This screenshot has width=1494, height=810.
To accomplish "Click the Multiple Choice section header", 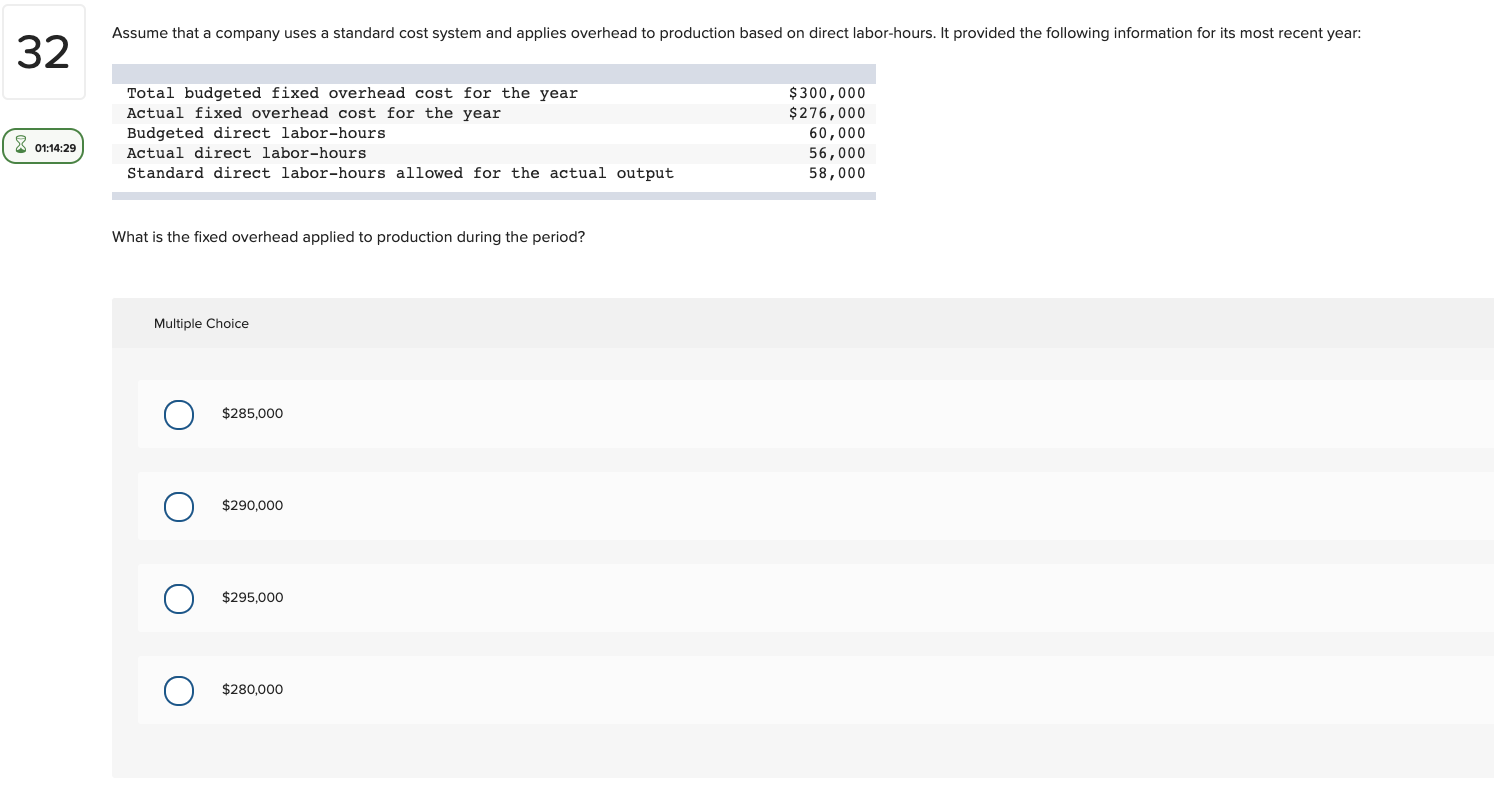I will pyautogui.click(x=201, y=323).
